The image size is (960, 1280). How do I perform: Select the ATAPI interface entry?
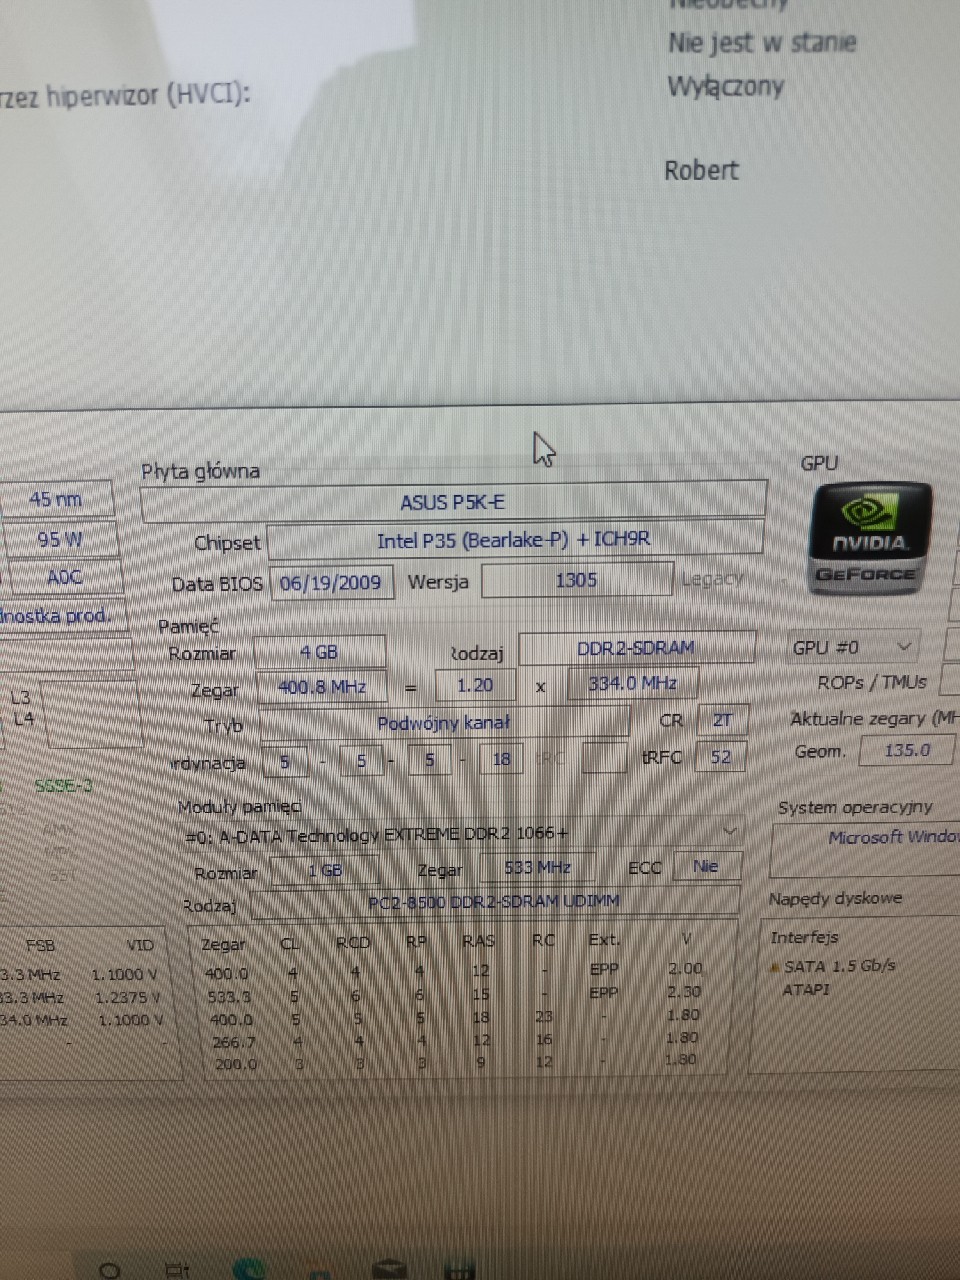coord(806,990)
